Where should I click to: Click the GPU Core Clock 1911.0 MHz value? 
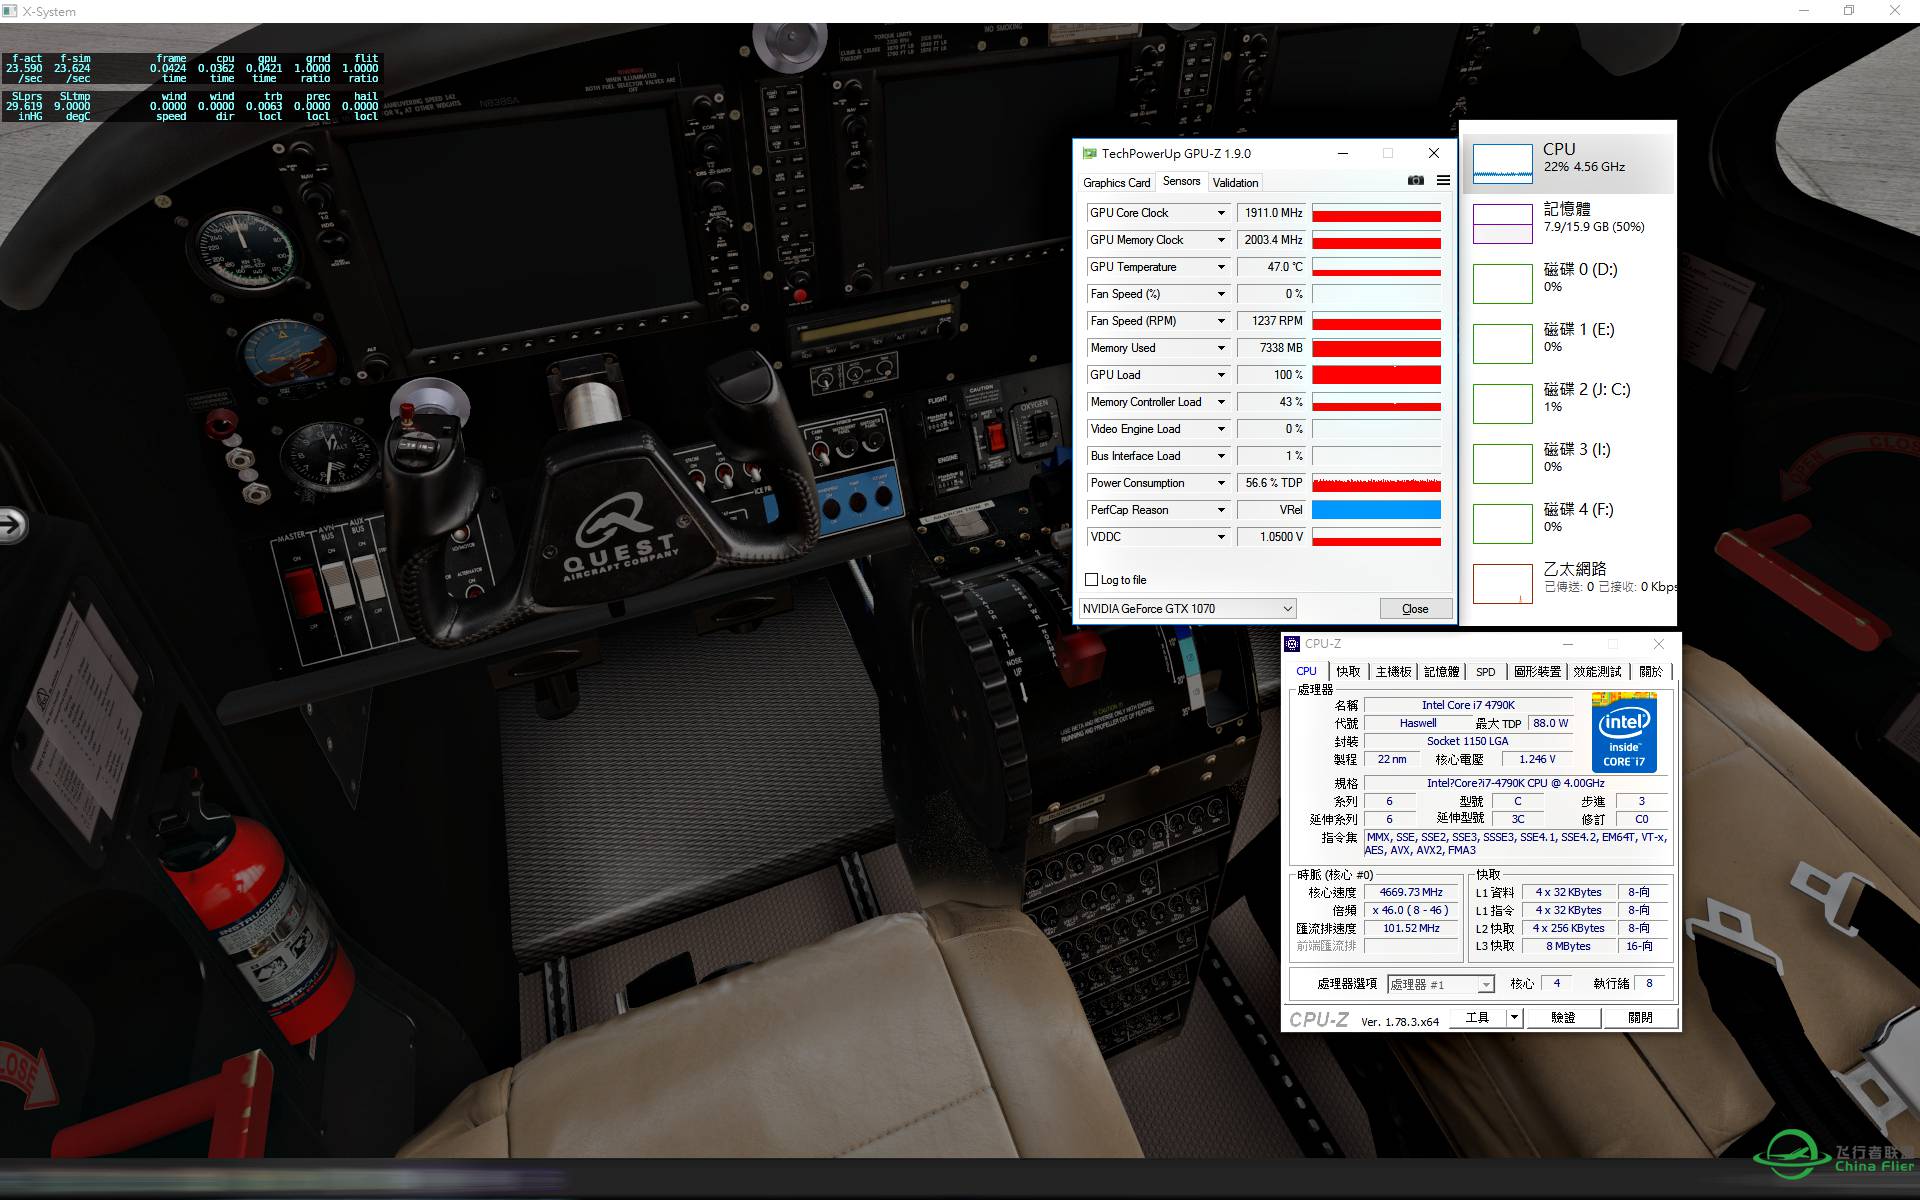coord(1272,213)
